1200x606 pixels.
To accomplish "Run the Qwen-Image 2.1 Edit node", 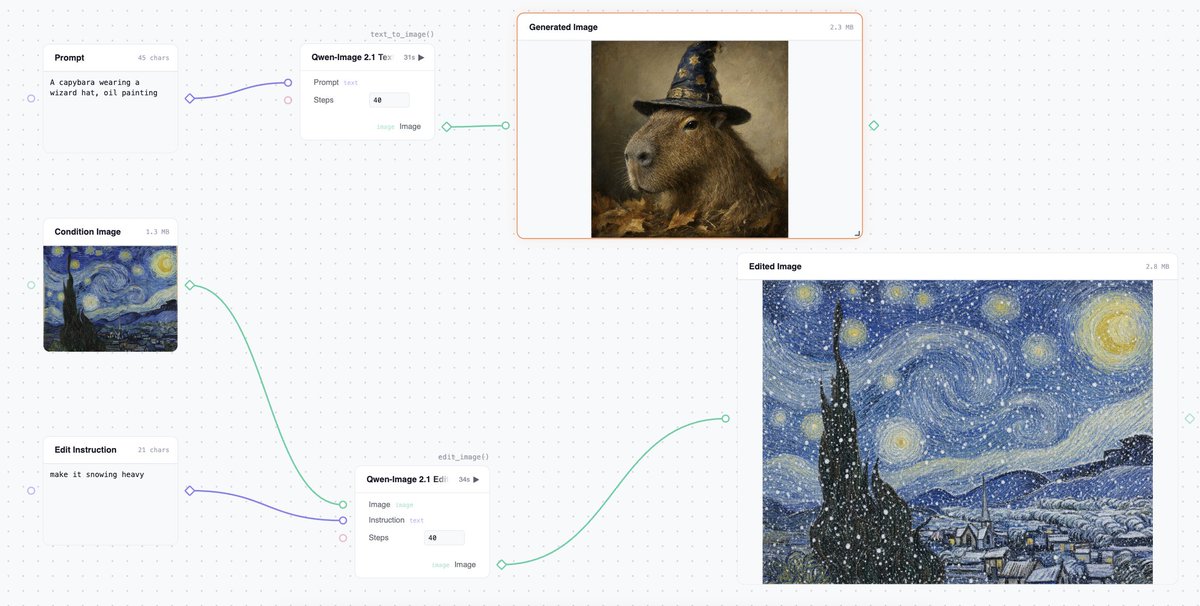I will (x=476, y=480).
